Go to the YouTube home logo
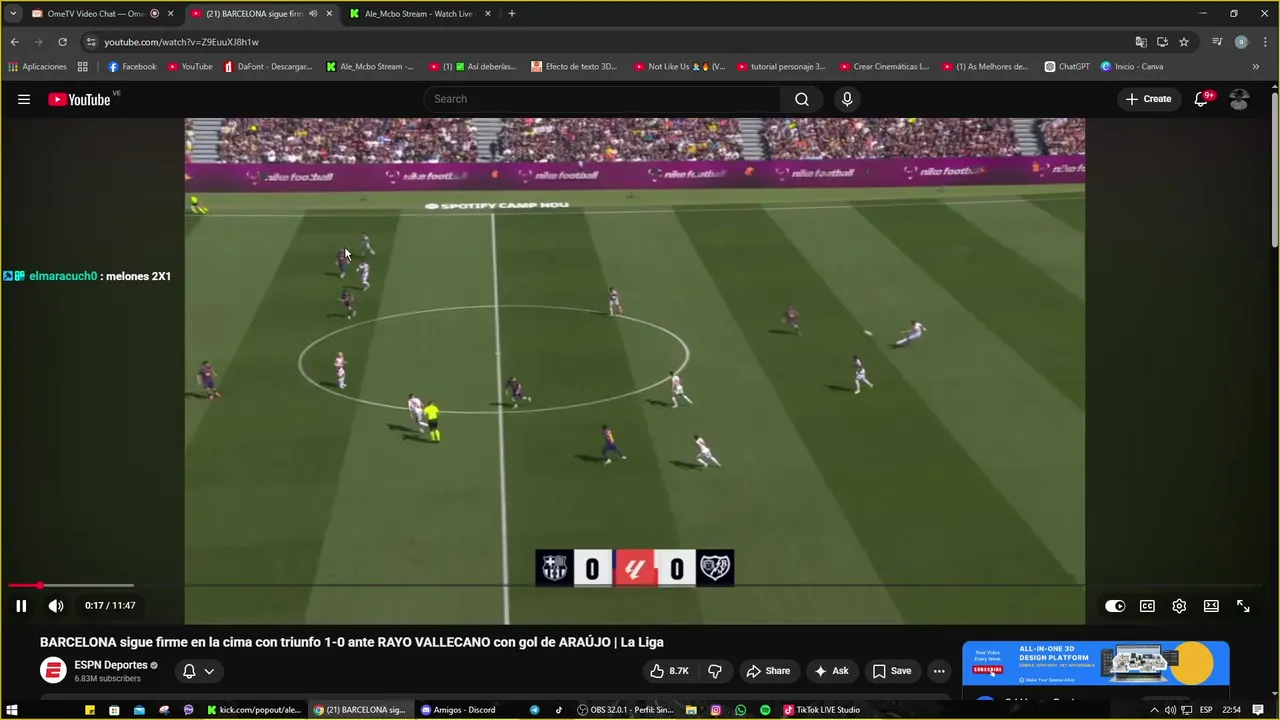The width and height of the screenshot is (1280, 720). 79,99
